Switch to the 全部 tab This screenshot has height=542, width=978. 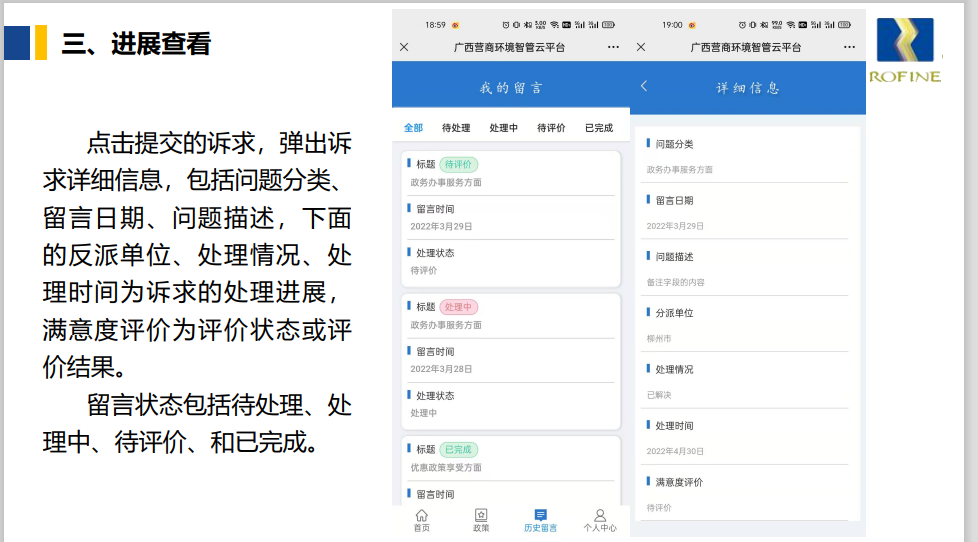click(x=413, y=128)
